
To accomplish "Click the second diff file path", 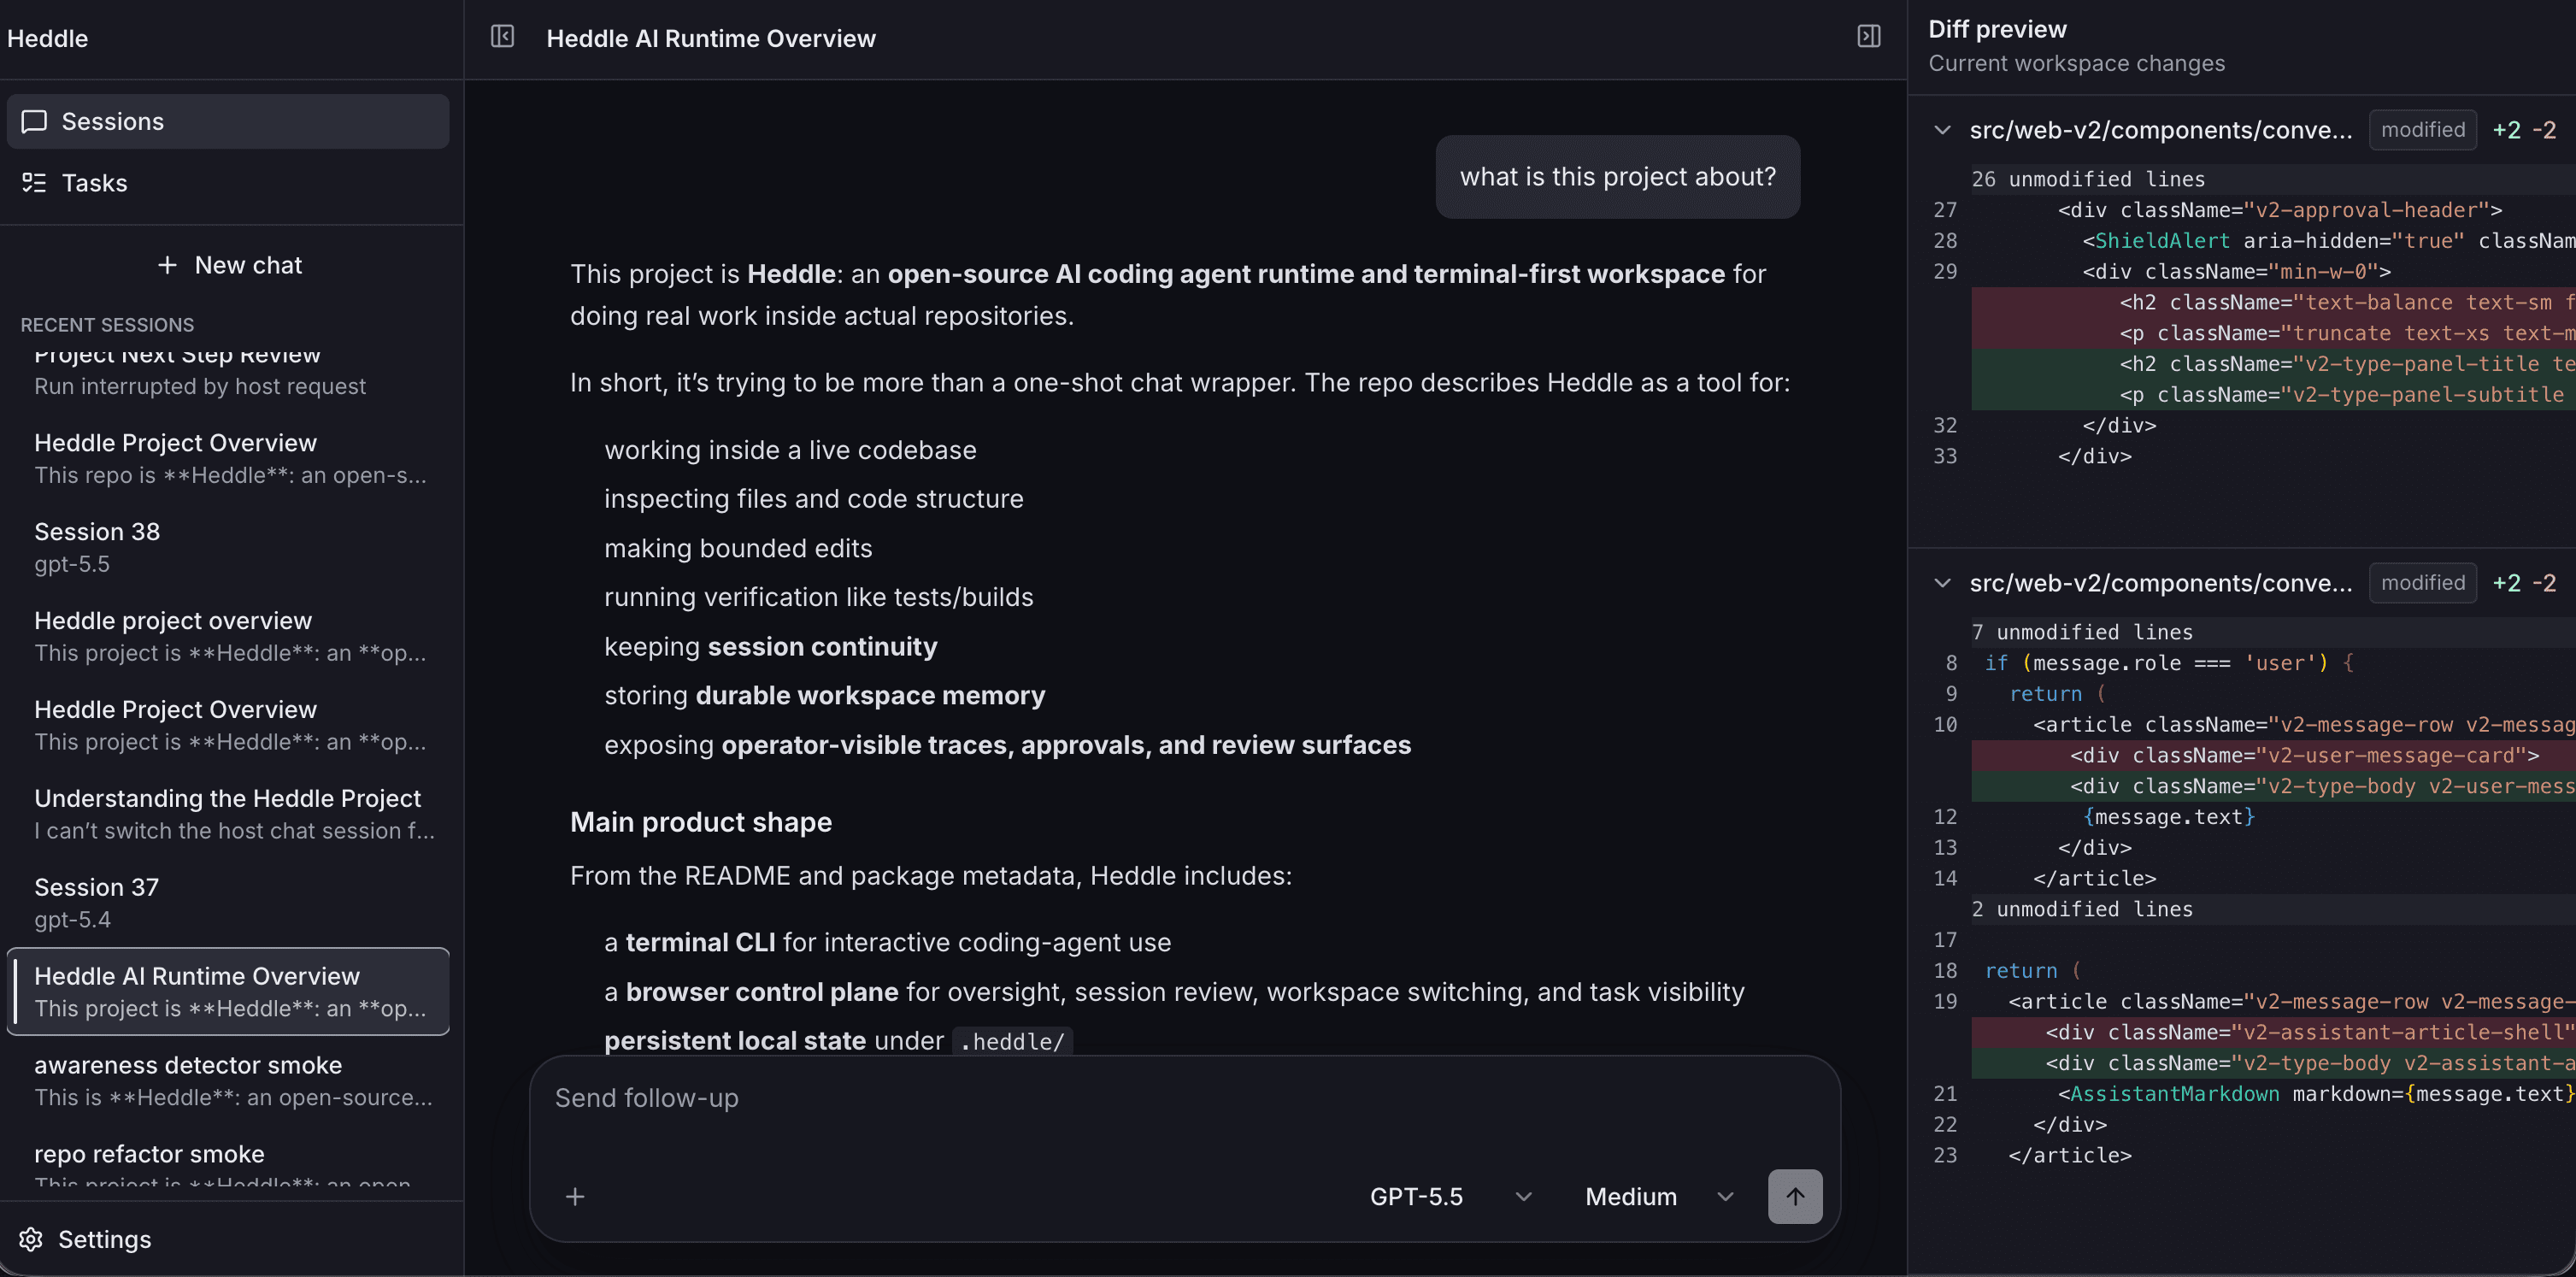I will pyautogui.click(x=2160, y=583).
